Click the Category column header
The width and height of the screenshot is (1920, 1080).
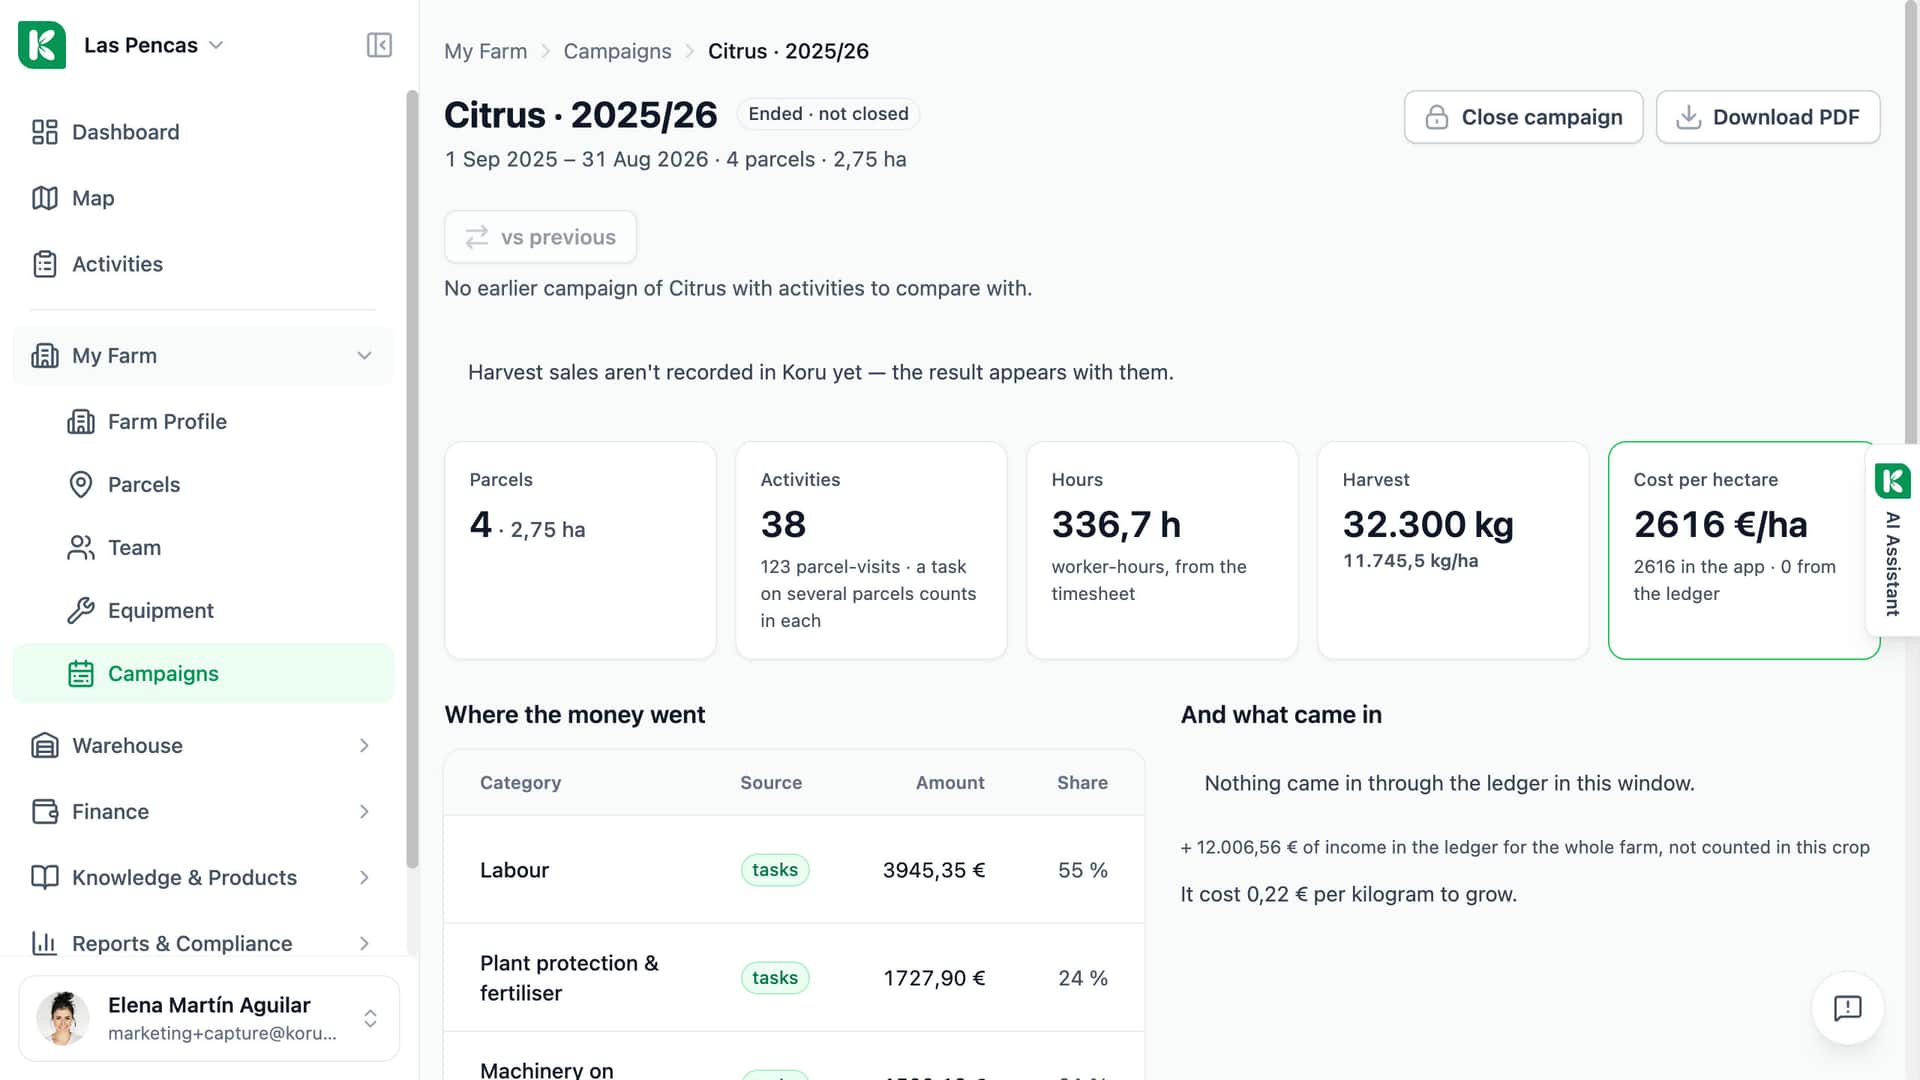point(520,783)
